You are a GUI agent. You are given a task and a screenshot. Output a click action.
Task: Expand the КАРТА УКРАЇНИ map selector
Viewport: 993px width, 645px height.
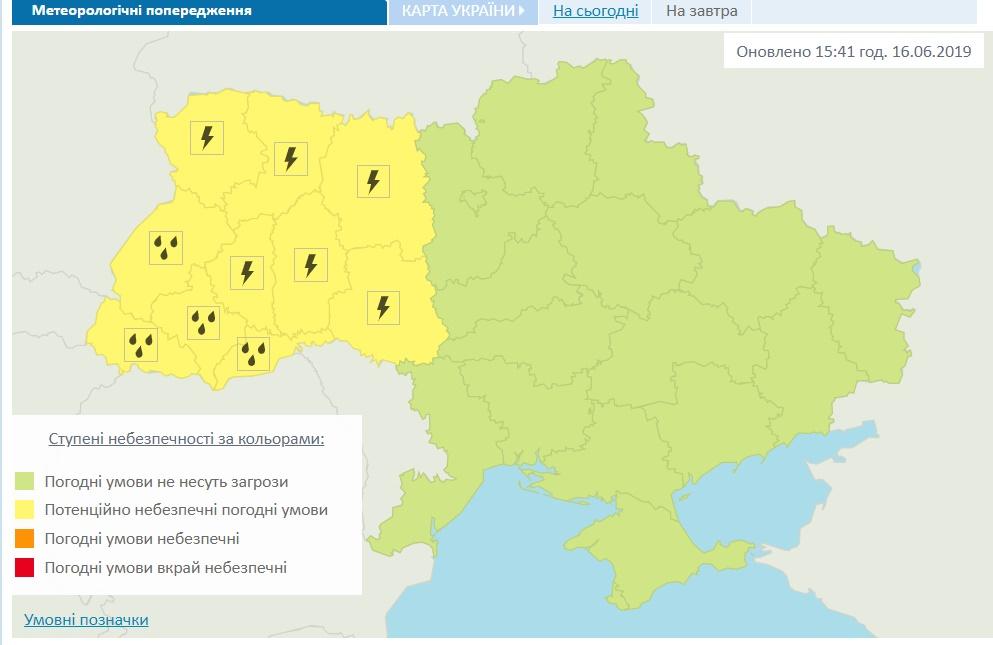pos(463,11)
